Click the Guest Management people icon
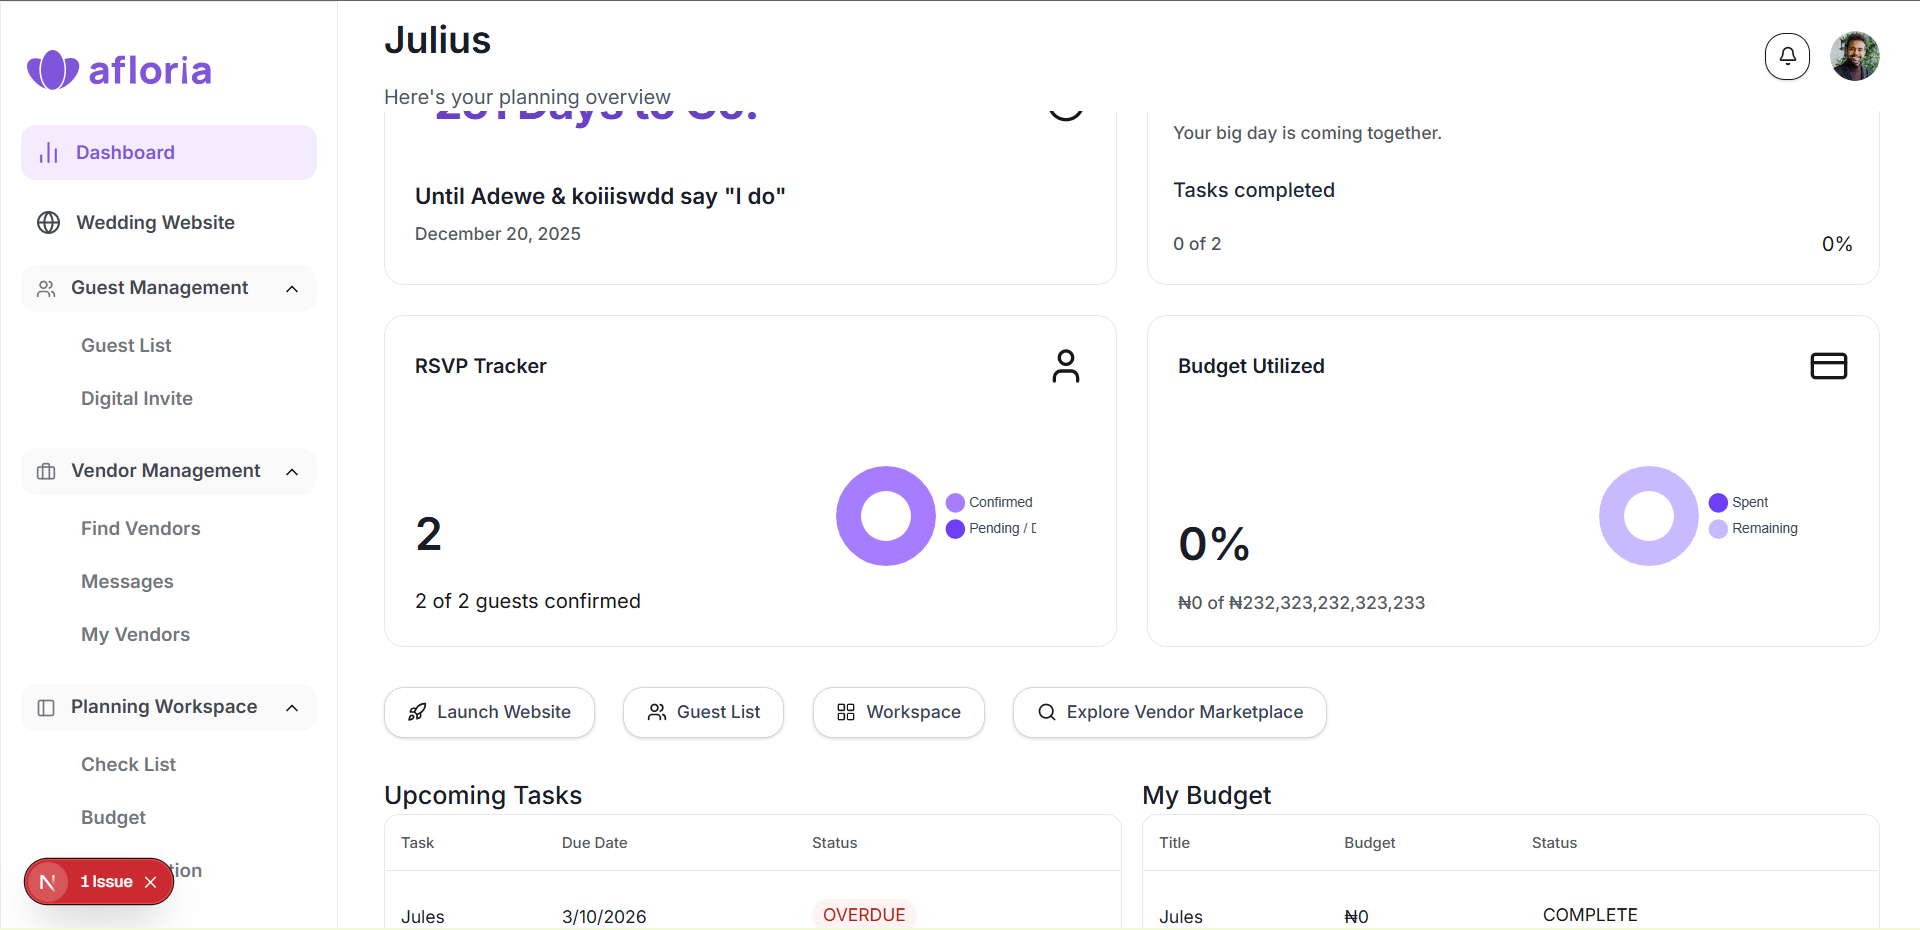 [46, 288]
